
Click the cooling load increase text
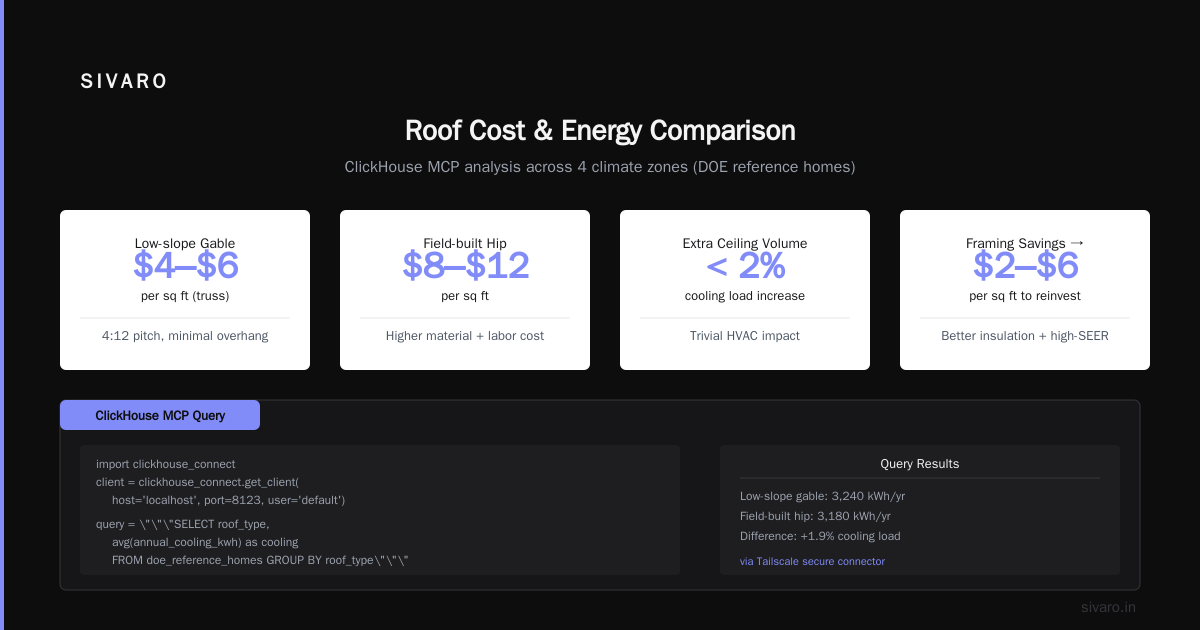(745, 296)
